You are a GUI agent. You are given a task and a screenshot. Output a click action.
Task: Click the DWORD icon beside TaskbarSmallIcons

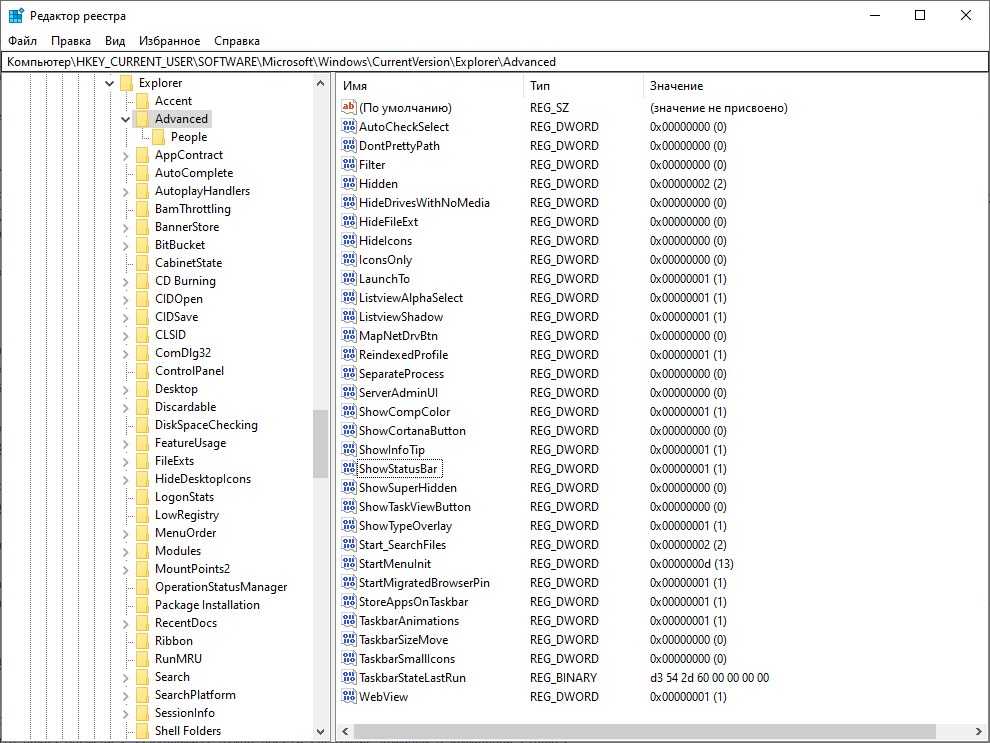pos(348,659)
